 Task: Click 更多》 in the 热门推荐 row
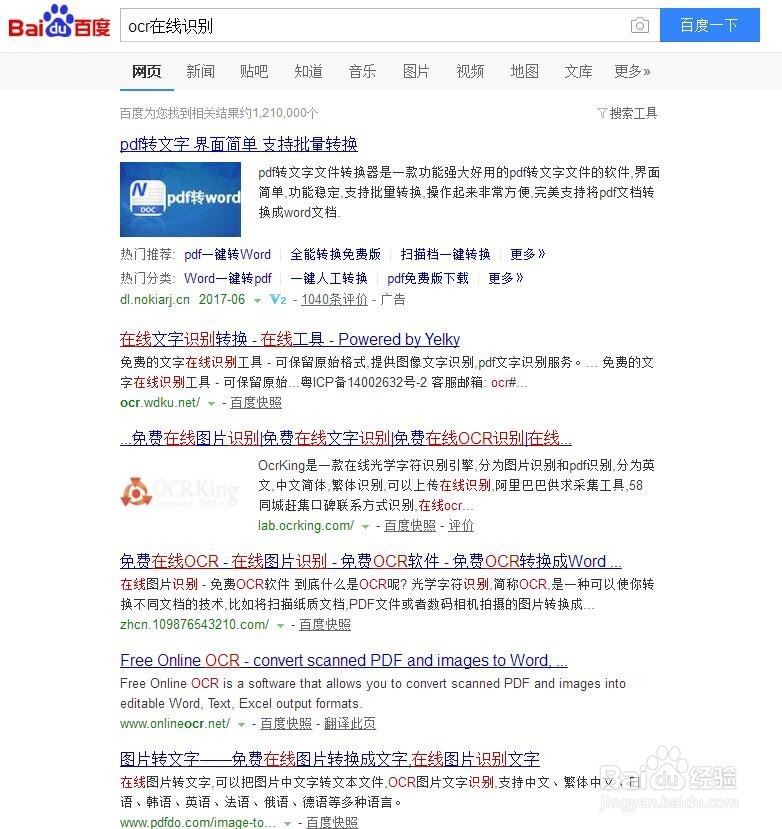tap(527, 254)
